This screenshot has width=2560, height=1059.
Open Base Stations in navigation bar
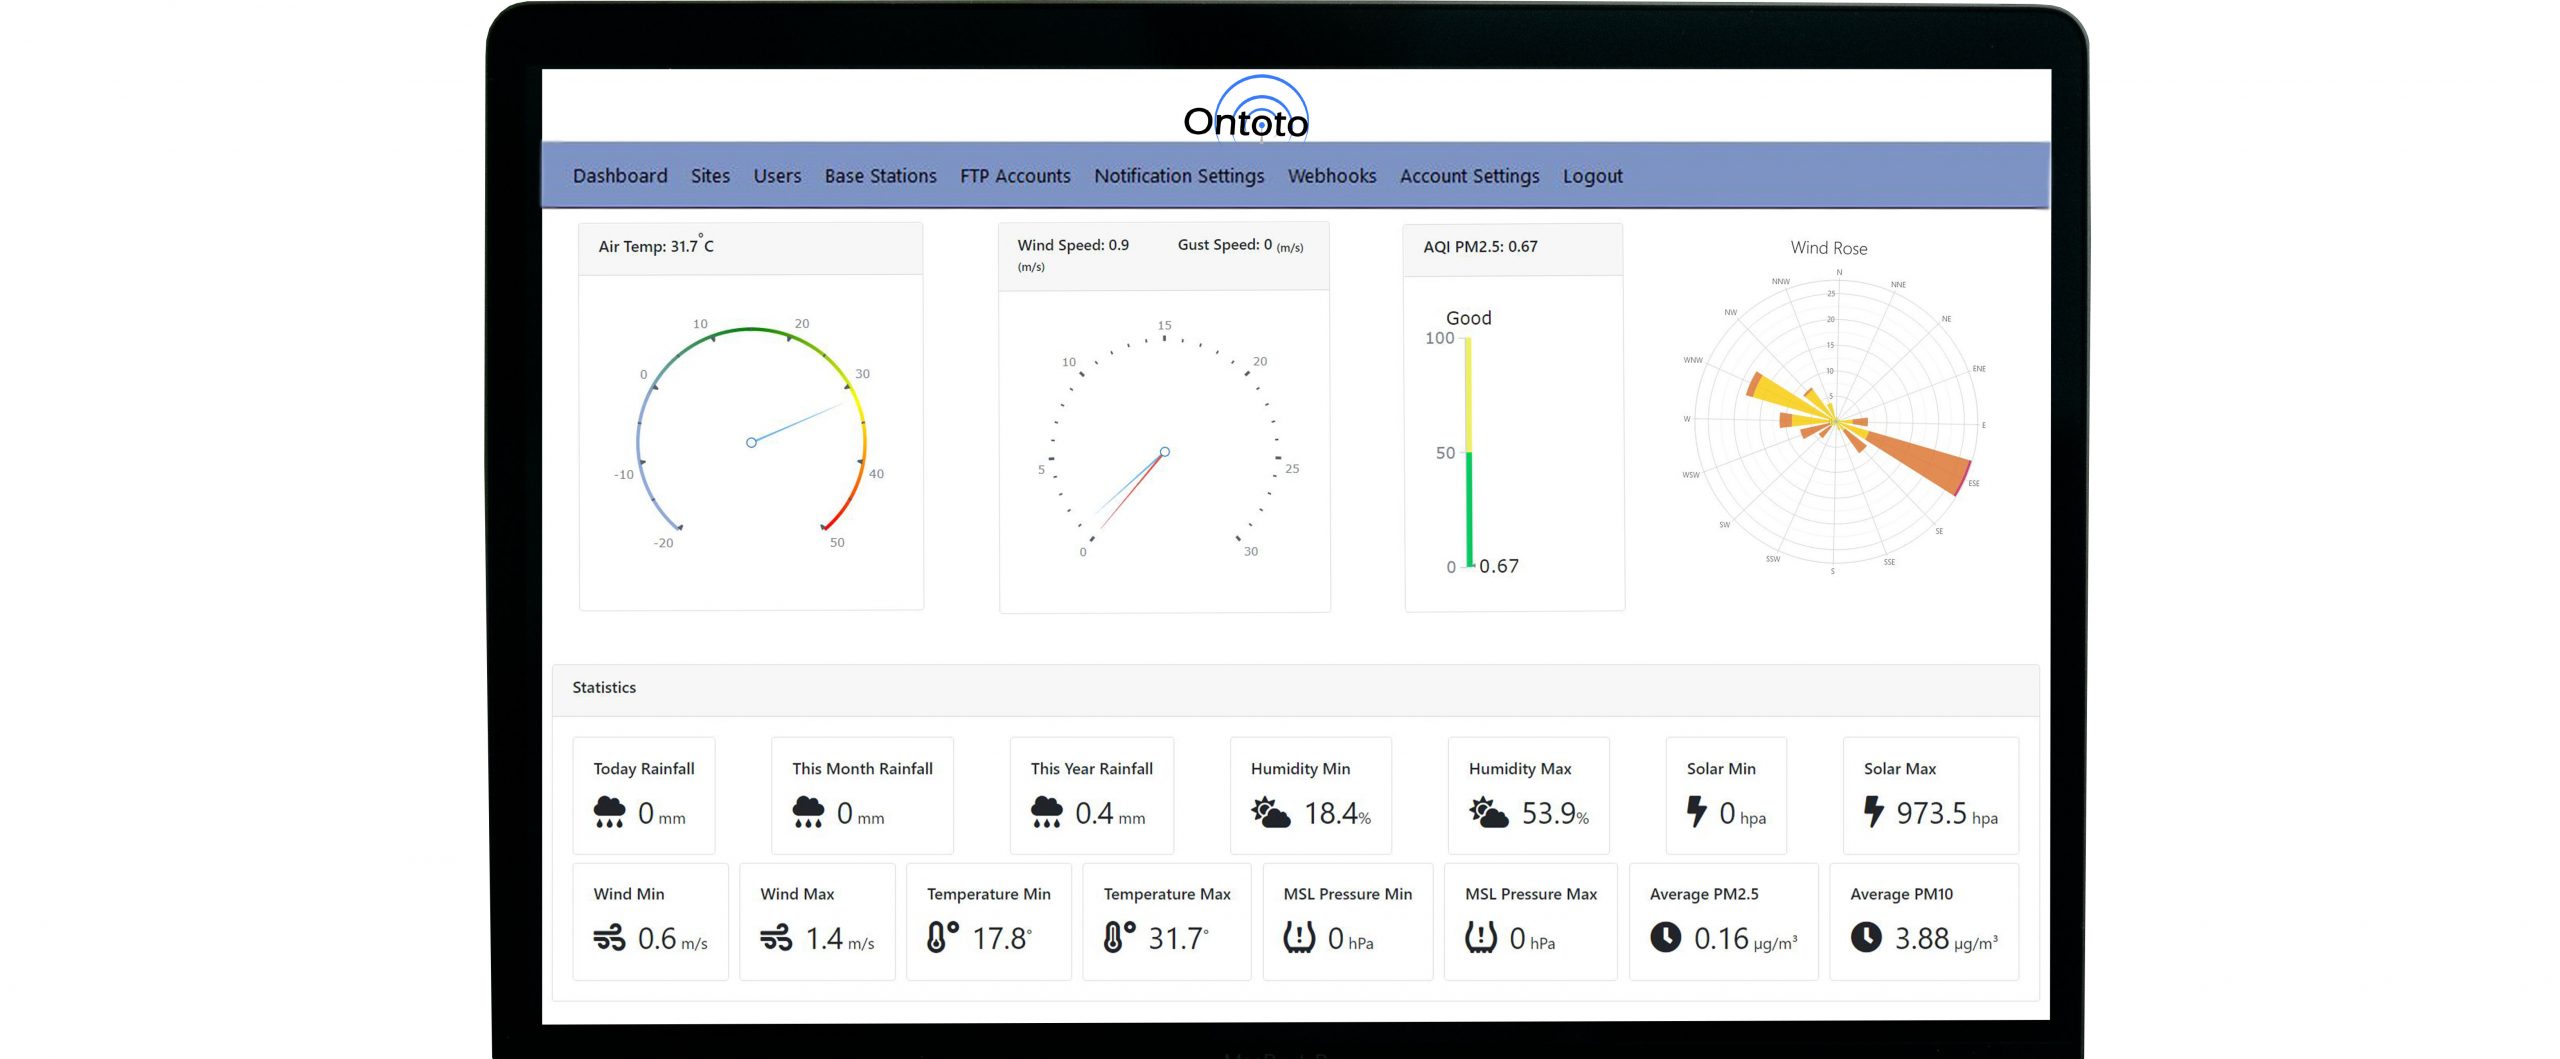tap(880, 176)
